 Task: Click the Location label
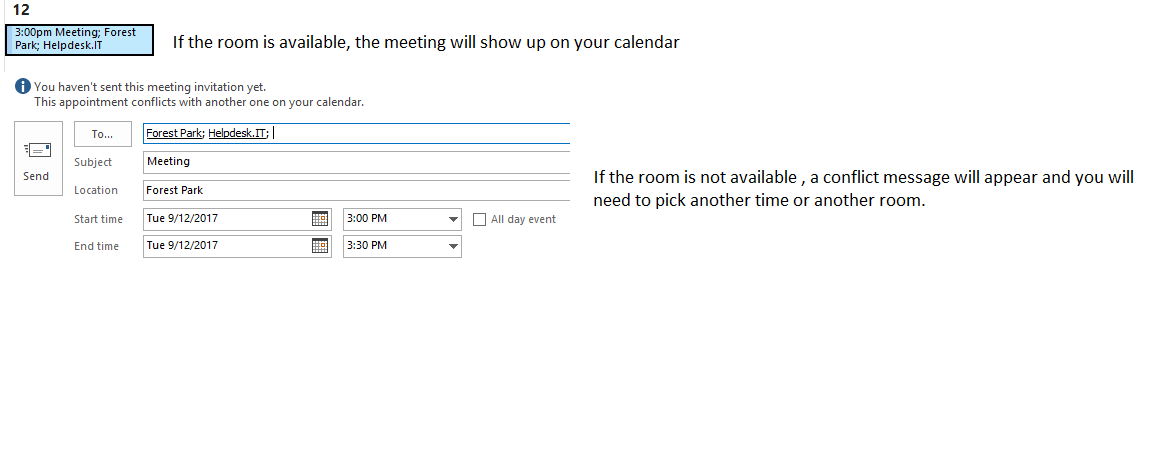(96, 190)
